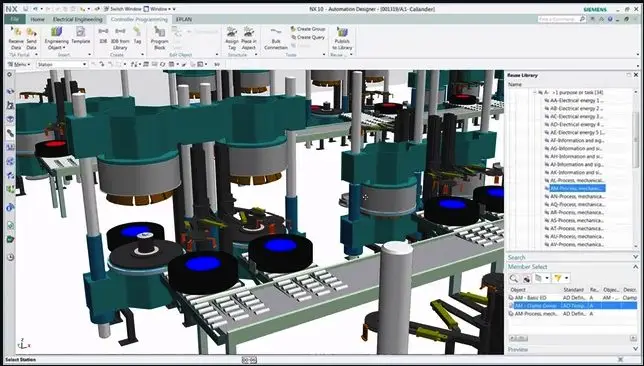This screenshot has width=644, height=366.
Task: Click the Tag icon in Create group
Action: [x=137, y=35]
